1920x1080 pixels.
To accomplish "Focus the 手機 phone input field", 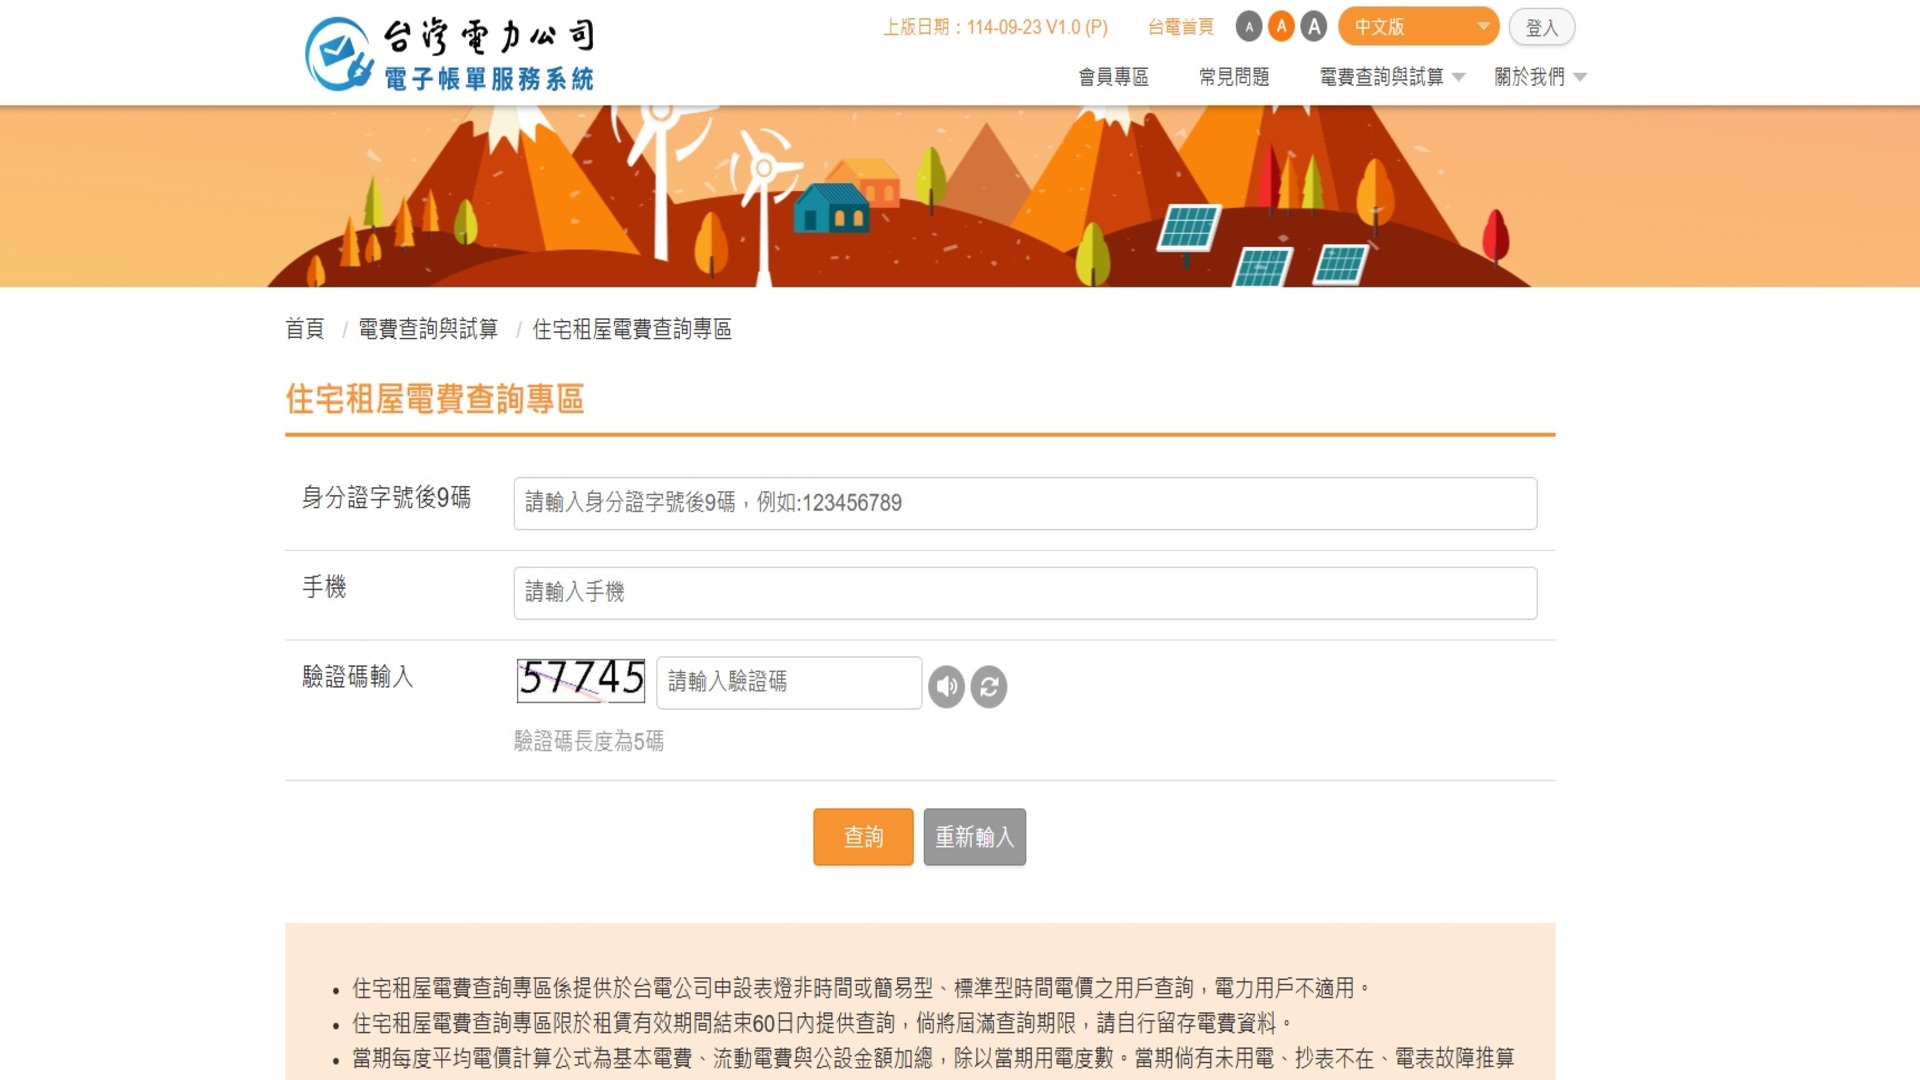I will click(x=1024, y=593).
